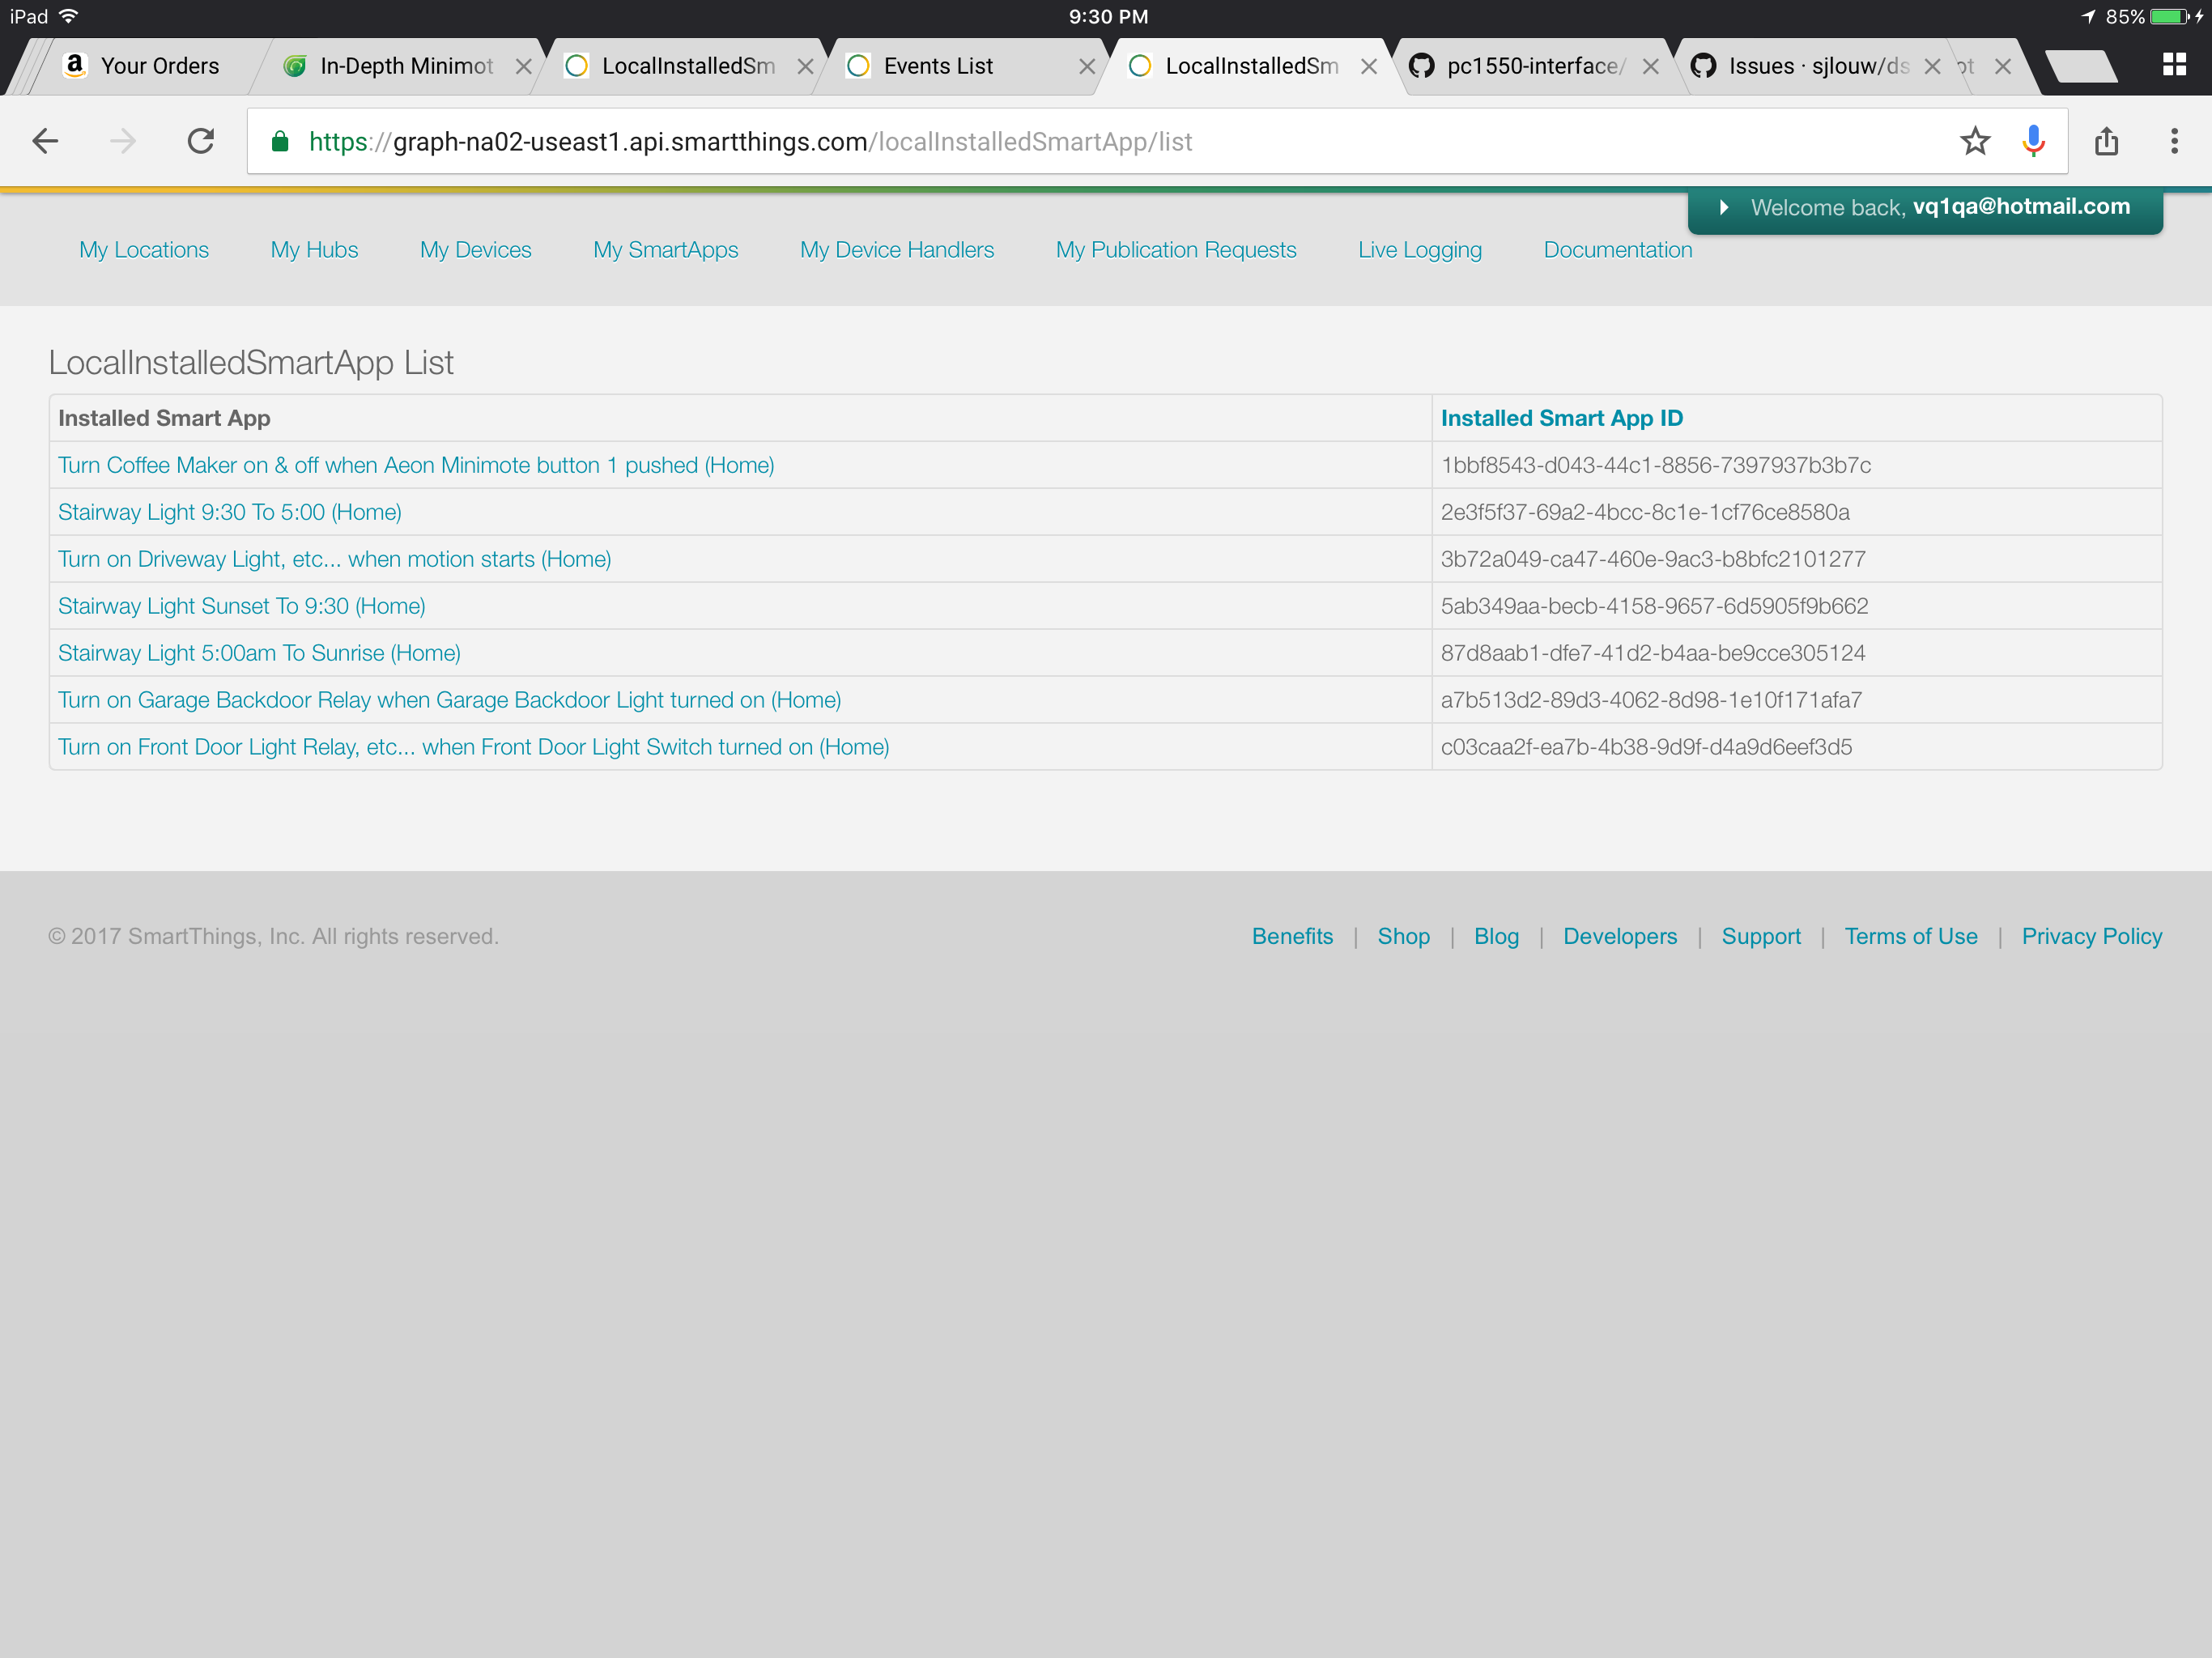
Task: Open Live Logging navigation link
Action: (x=1419, y=250)
